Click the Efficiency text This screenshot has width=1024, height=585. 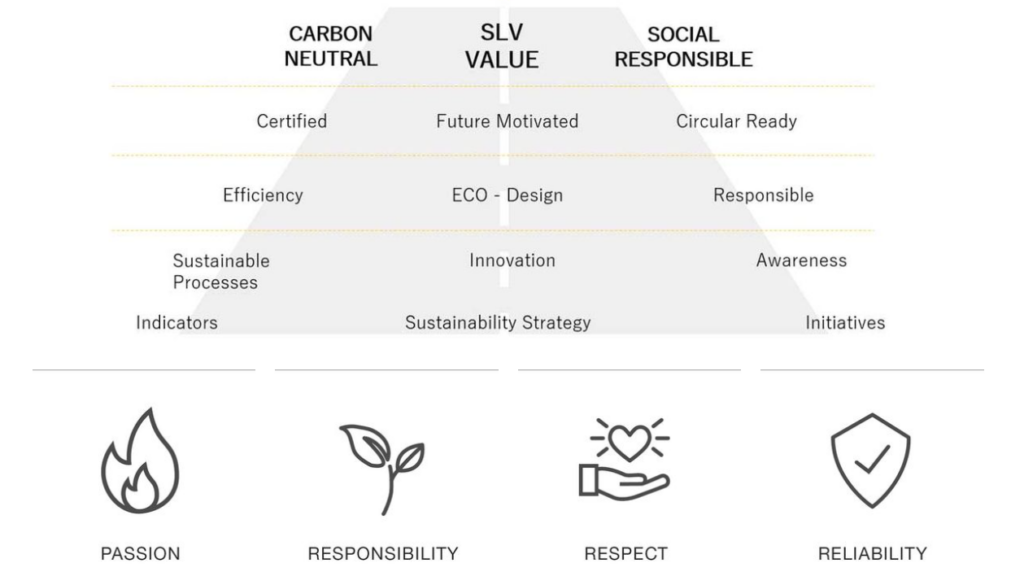263,195
